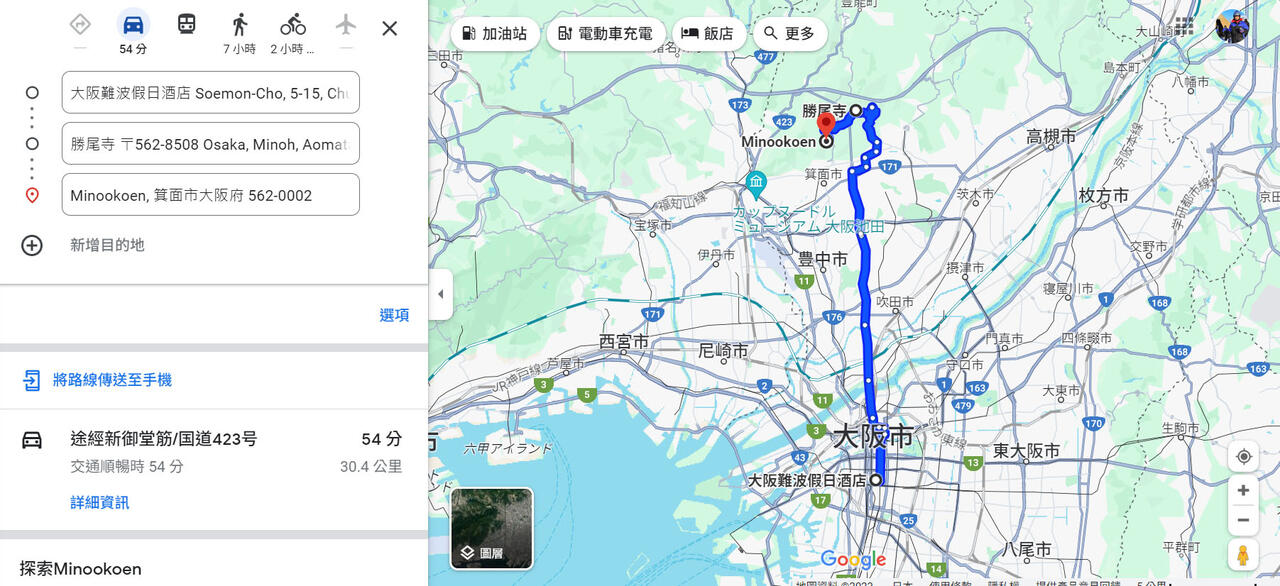Select the cycling travel mode
The image size is (1280, 586).
[292, 25]
